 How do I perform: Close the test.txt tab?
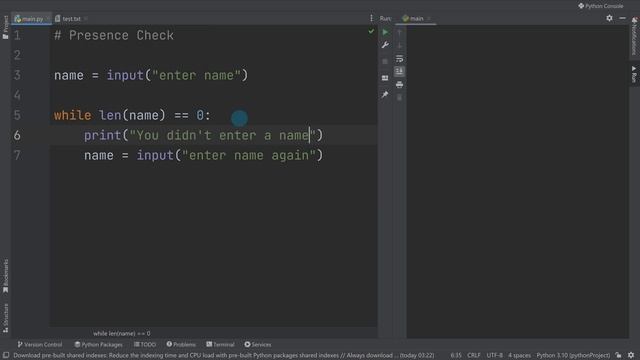click(x=85, y=19)
